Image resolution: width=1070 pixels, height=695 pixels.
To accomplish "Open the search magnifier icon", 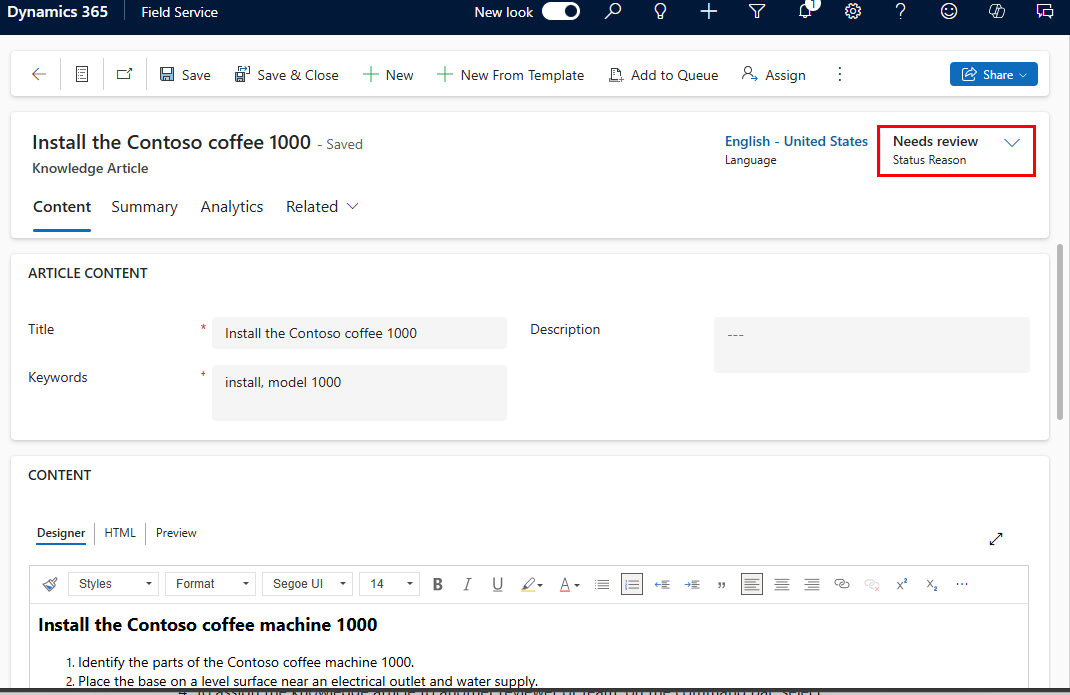I will click(613, 12).
